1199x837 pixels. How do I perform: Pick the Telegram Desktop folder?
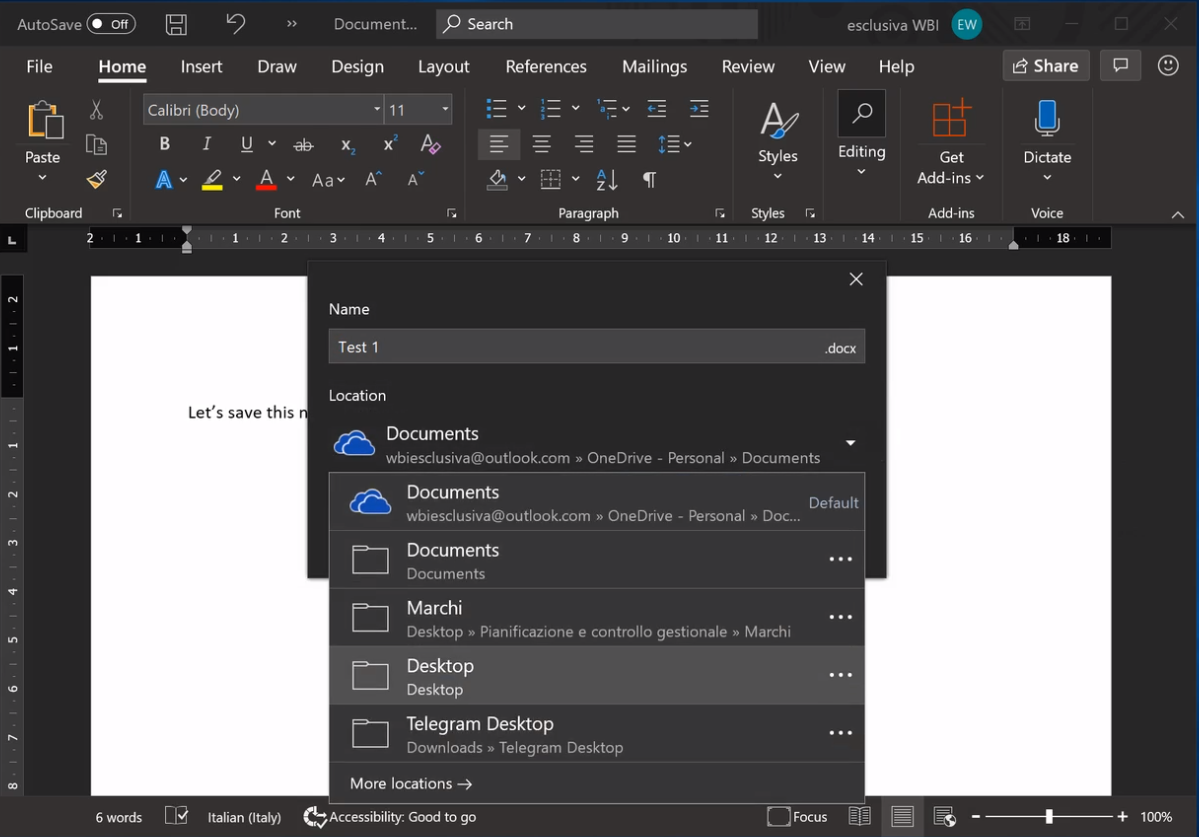(x=596, y=734)
